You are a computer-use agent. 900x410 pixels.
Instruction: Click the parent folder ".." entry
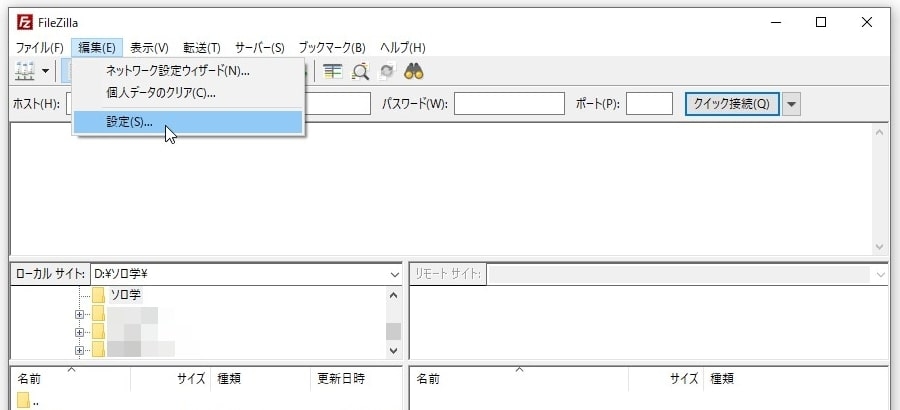coord(36,402)
